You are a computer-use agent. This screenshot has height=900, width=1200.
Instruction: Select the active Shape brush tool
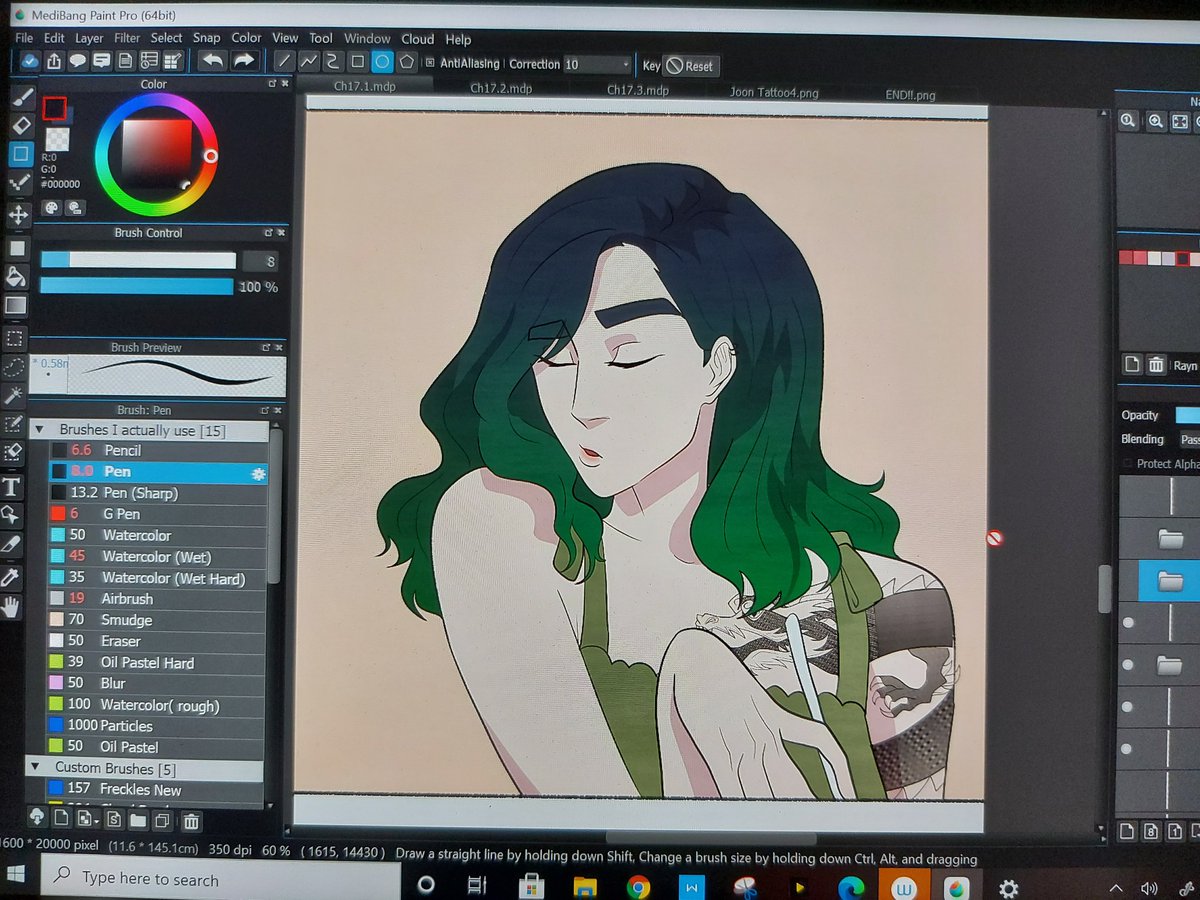(20, 154)
